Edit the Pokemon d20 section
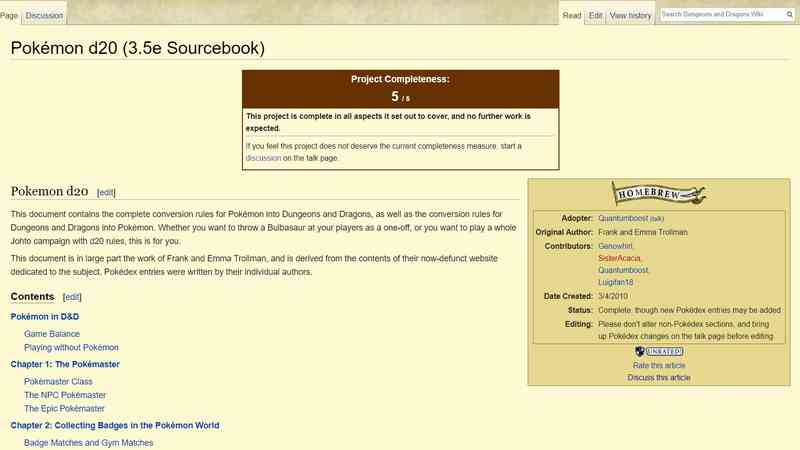This screenshot has height=450, width=800. (x=106, y=192)
